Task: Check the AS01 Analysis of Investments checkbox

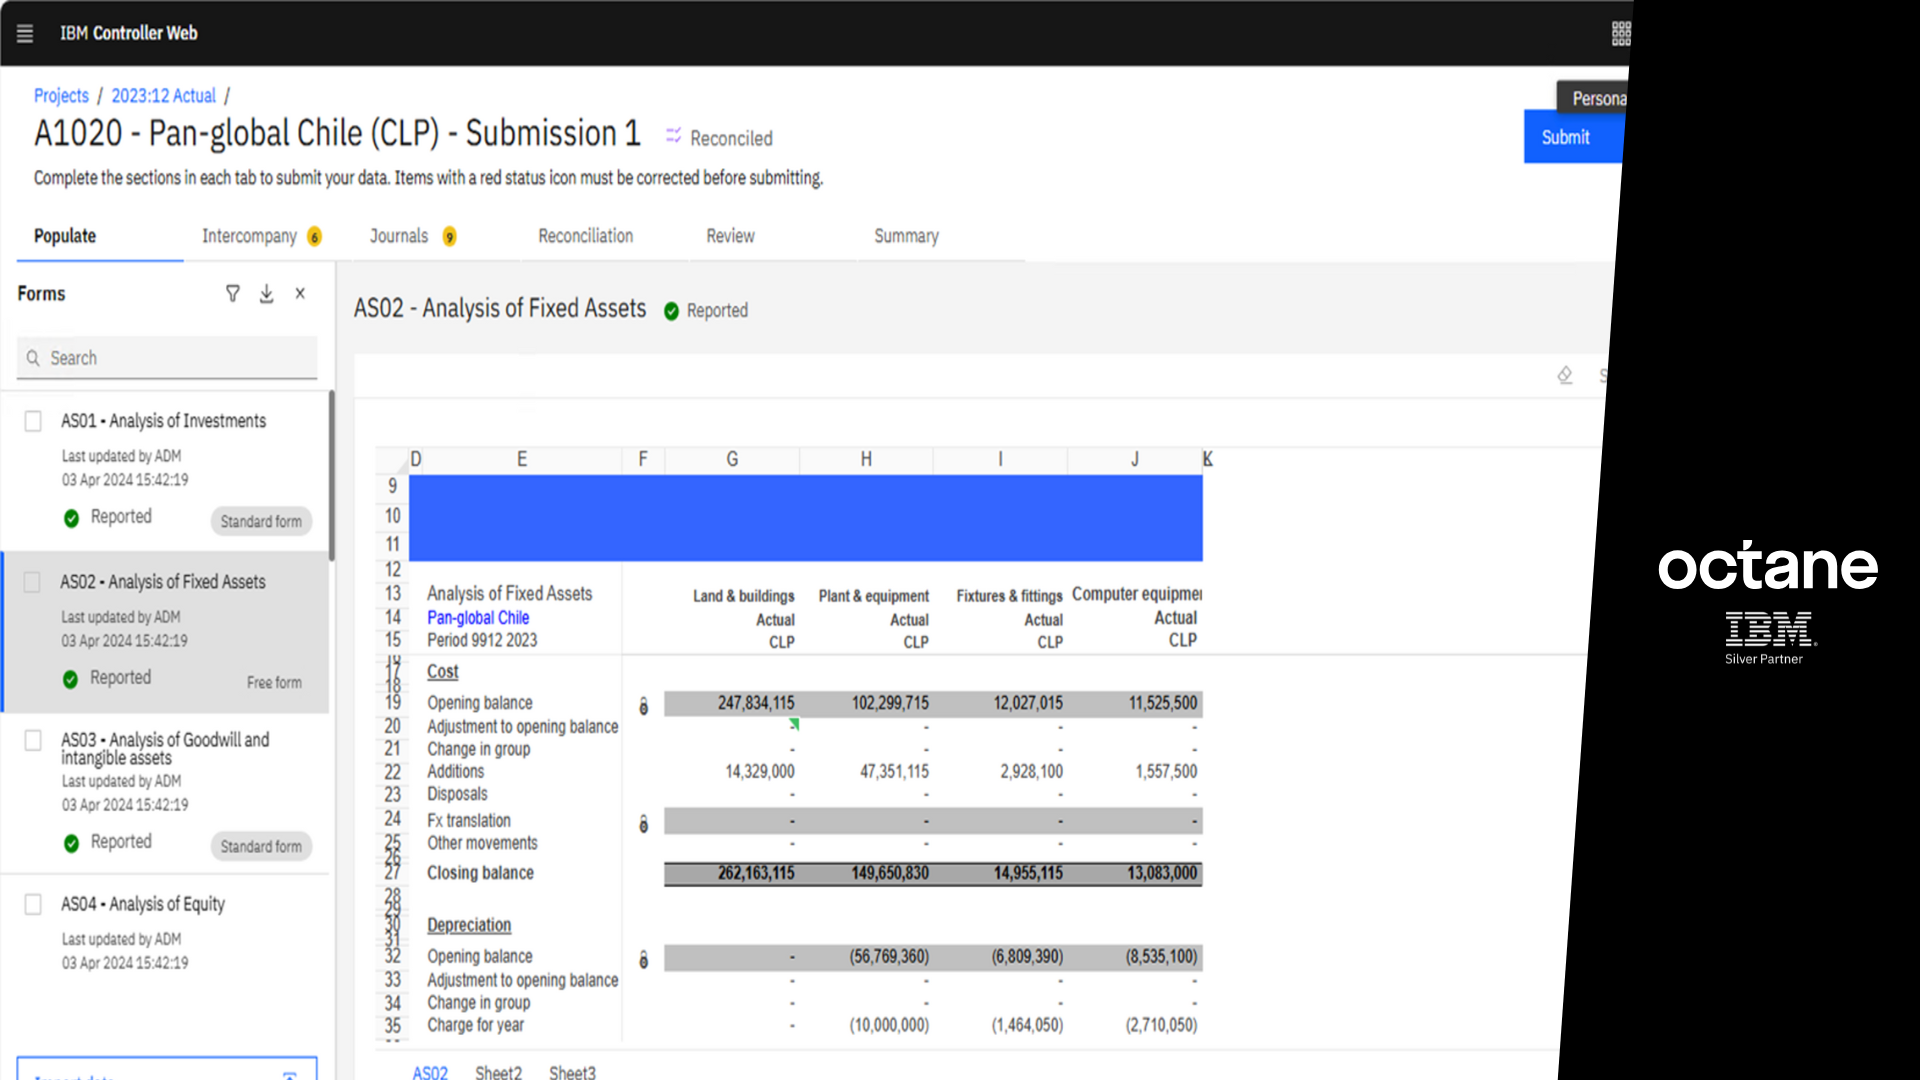Action: pos(32,421)
